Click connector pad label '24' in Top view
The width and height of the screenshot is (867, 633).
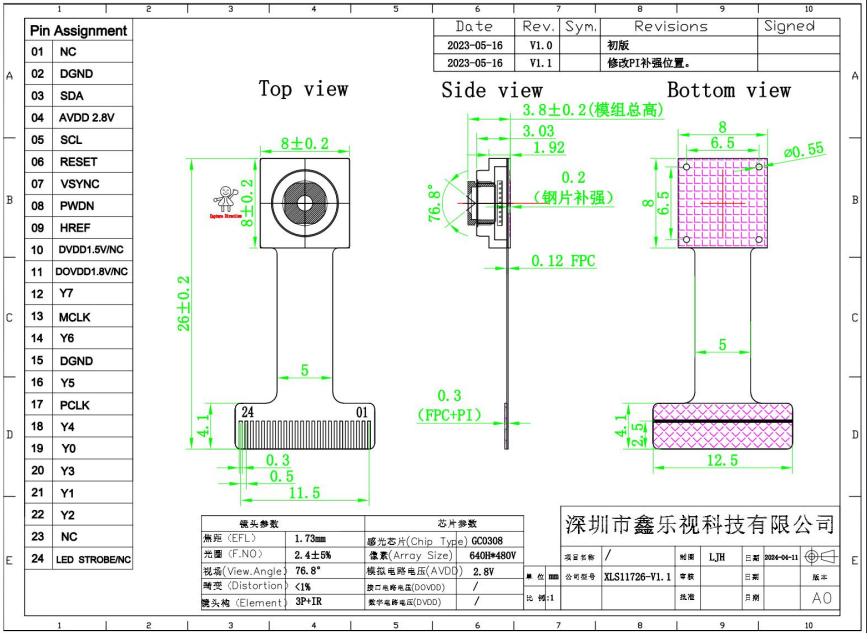(247, 412)
